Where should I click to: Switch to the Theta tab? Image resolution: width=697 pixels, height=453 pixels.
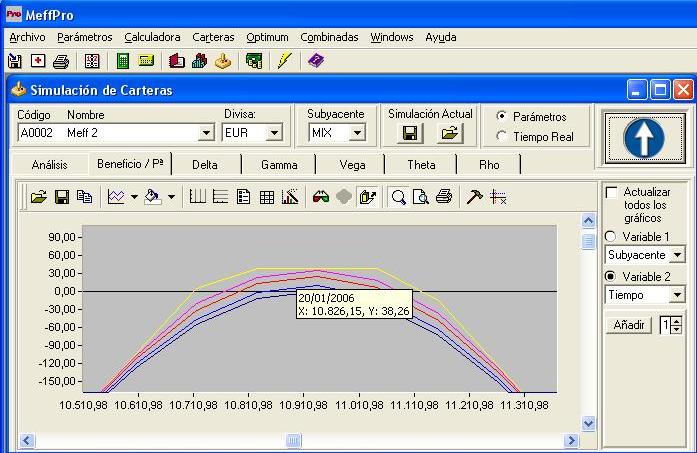pos(421,165)
